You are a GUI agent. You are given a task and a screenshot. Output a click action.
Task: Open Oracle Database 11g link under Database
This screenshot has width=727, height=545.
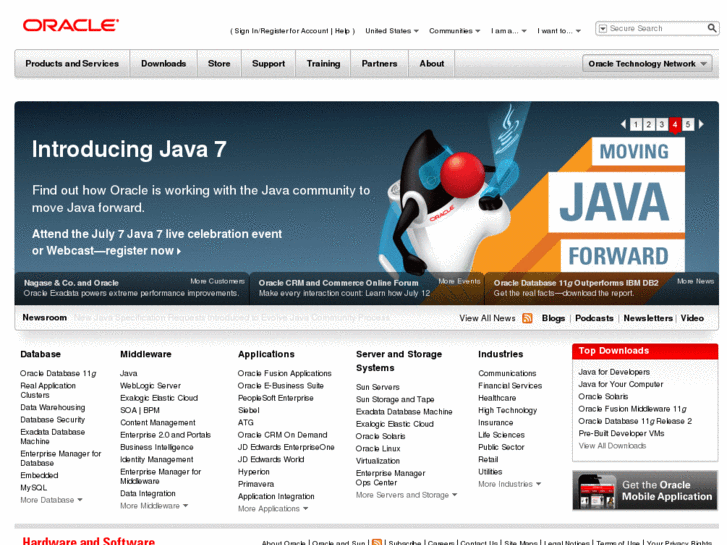(58, 373)
